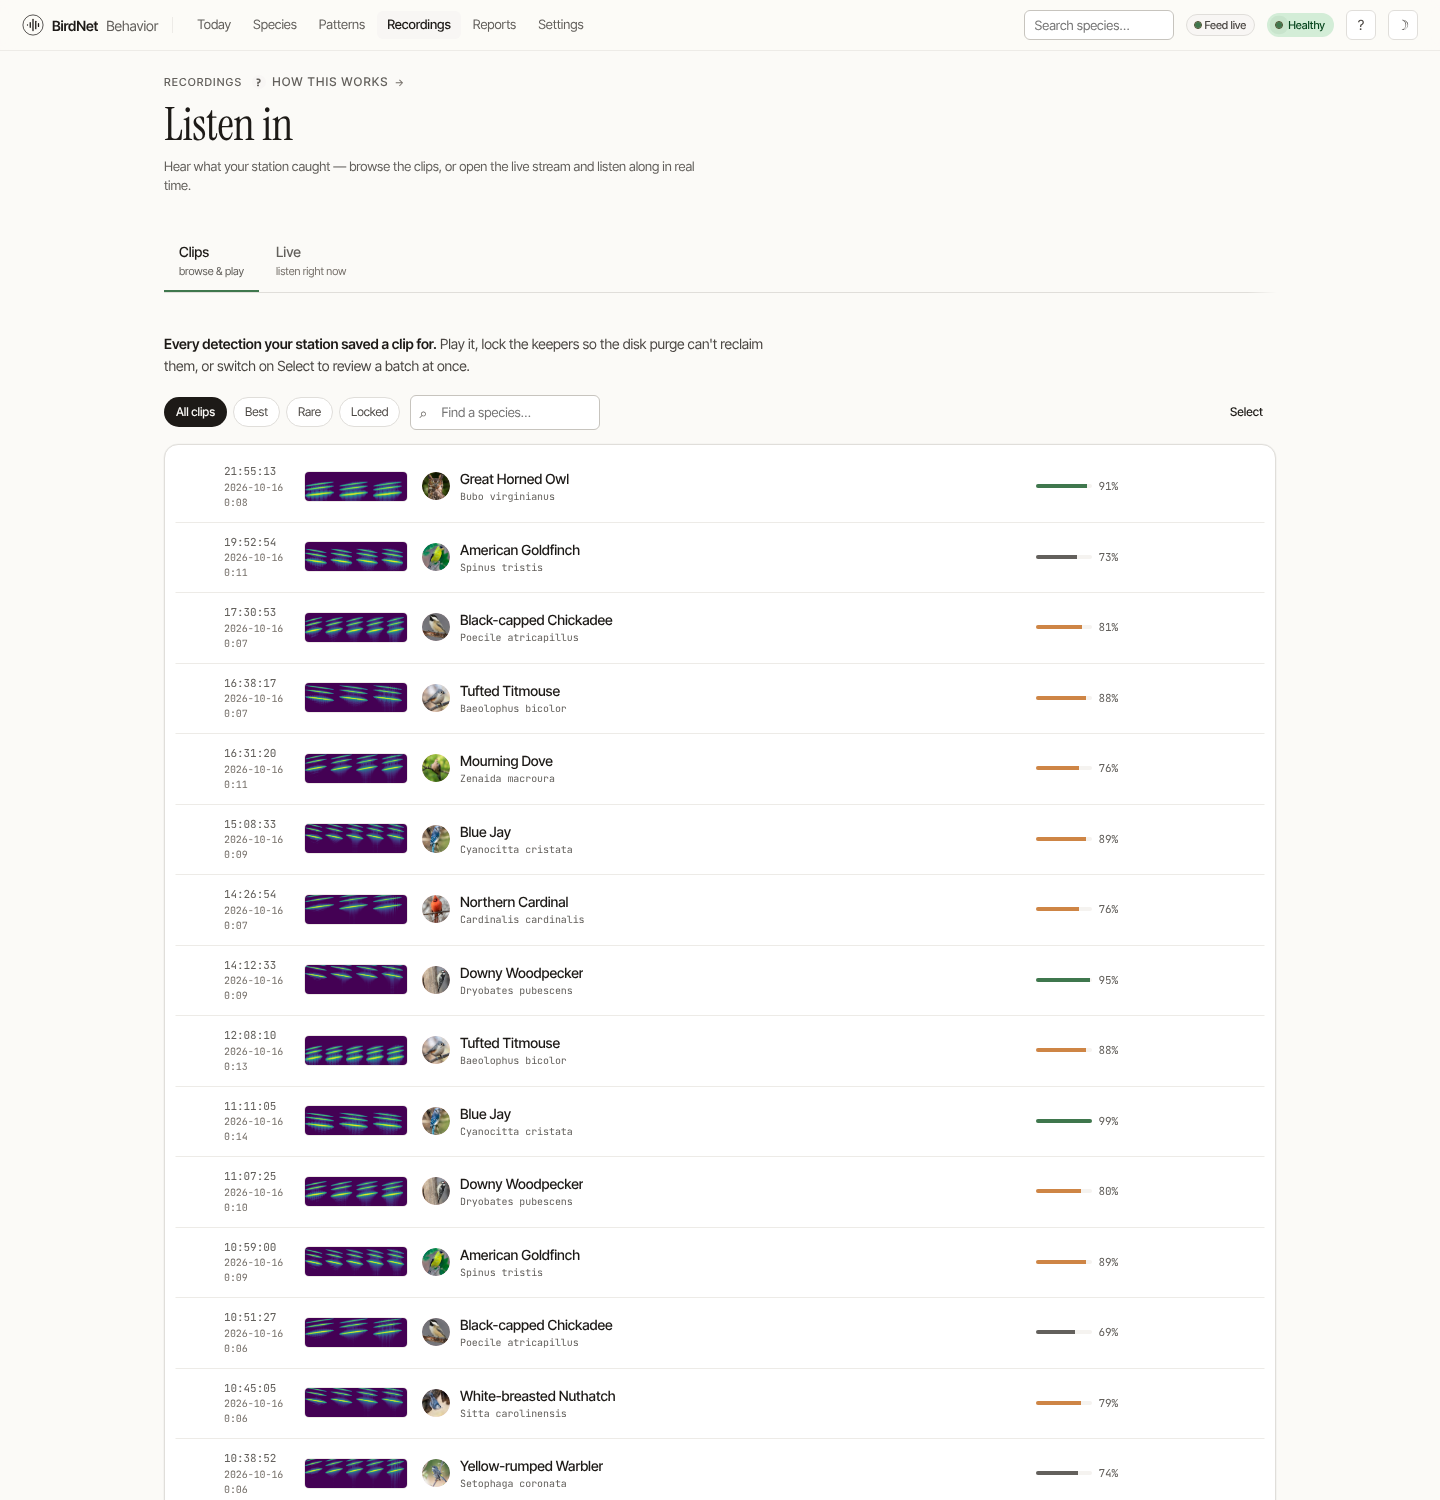Open the Species nav item
Screen dimensions: 1440x1500
[x=275, y=25]
